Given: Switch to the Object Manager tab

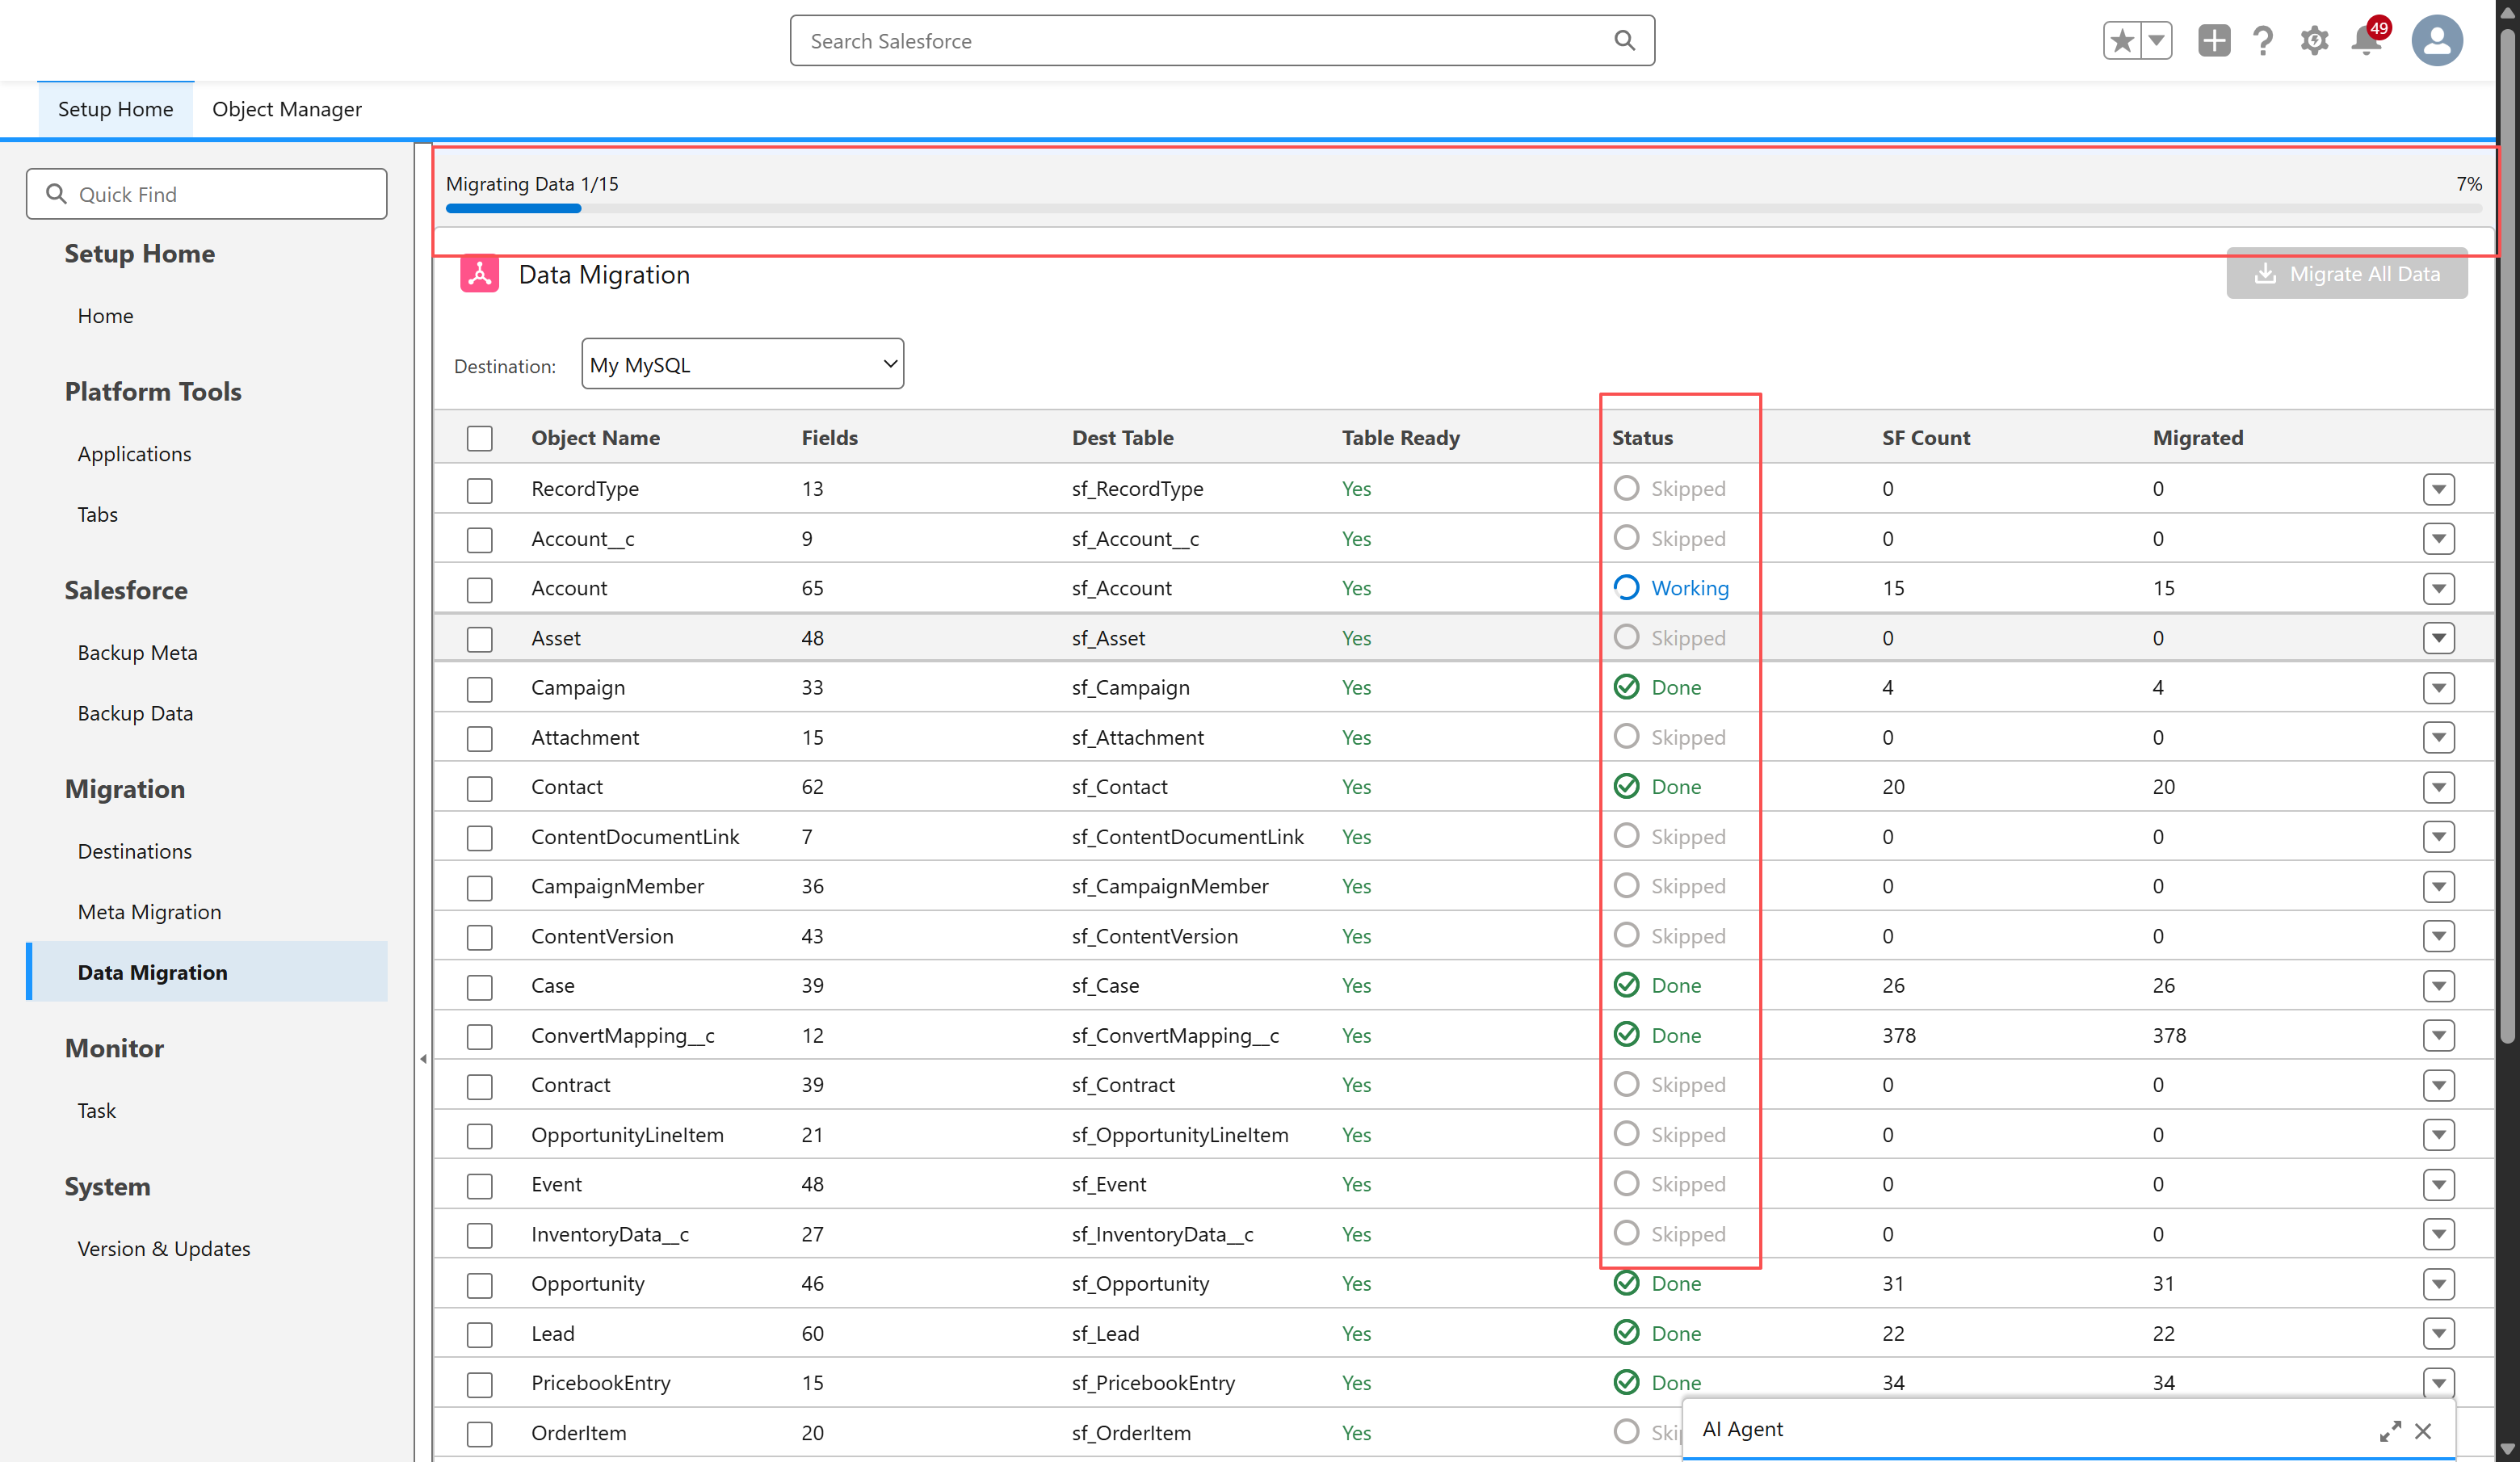Looking at the screenshot, I should pyautogui.click(x=287, y=109).
